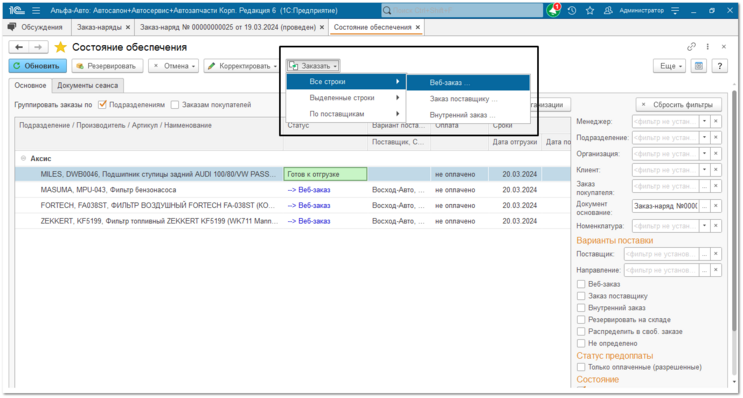Add Состояние обеспечения page to favorites
The height and width of the screenshot is (398, 743).
tap(61, 47)
